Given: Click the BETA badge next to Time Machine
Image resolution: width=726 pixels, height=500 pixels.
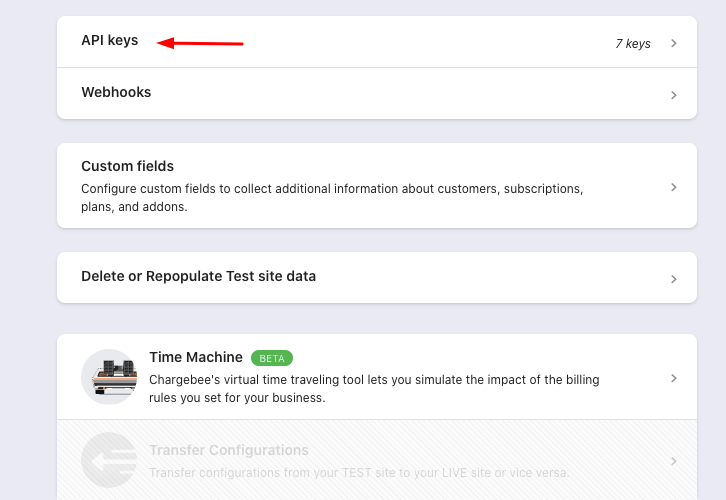Looking at the screenshot, I should click(x=272, y=358).
